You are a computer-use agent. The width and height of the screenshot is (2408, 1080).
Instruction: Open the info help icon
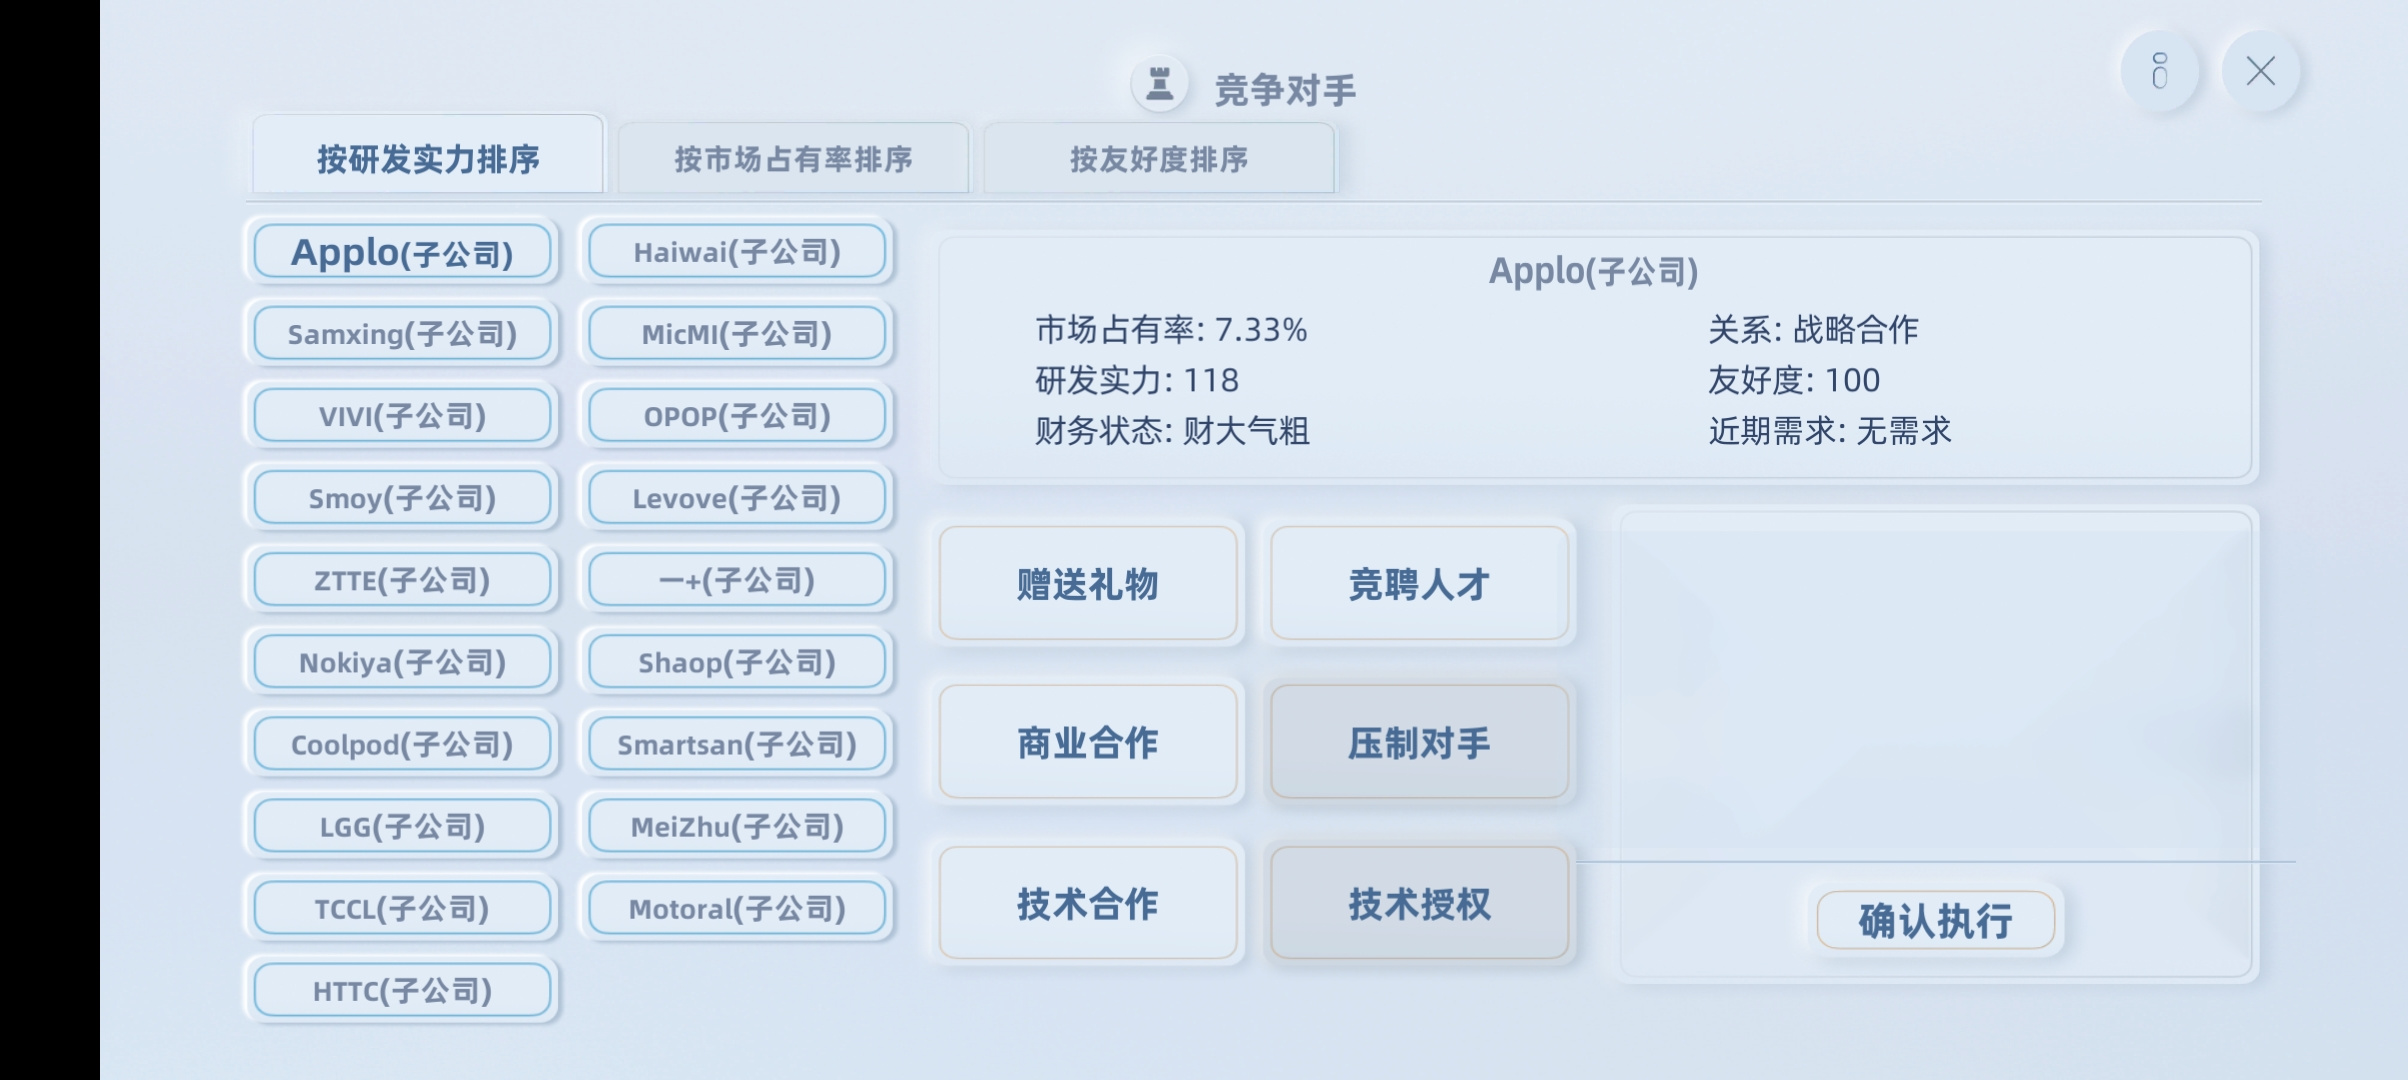tap(2160, 71)
